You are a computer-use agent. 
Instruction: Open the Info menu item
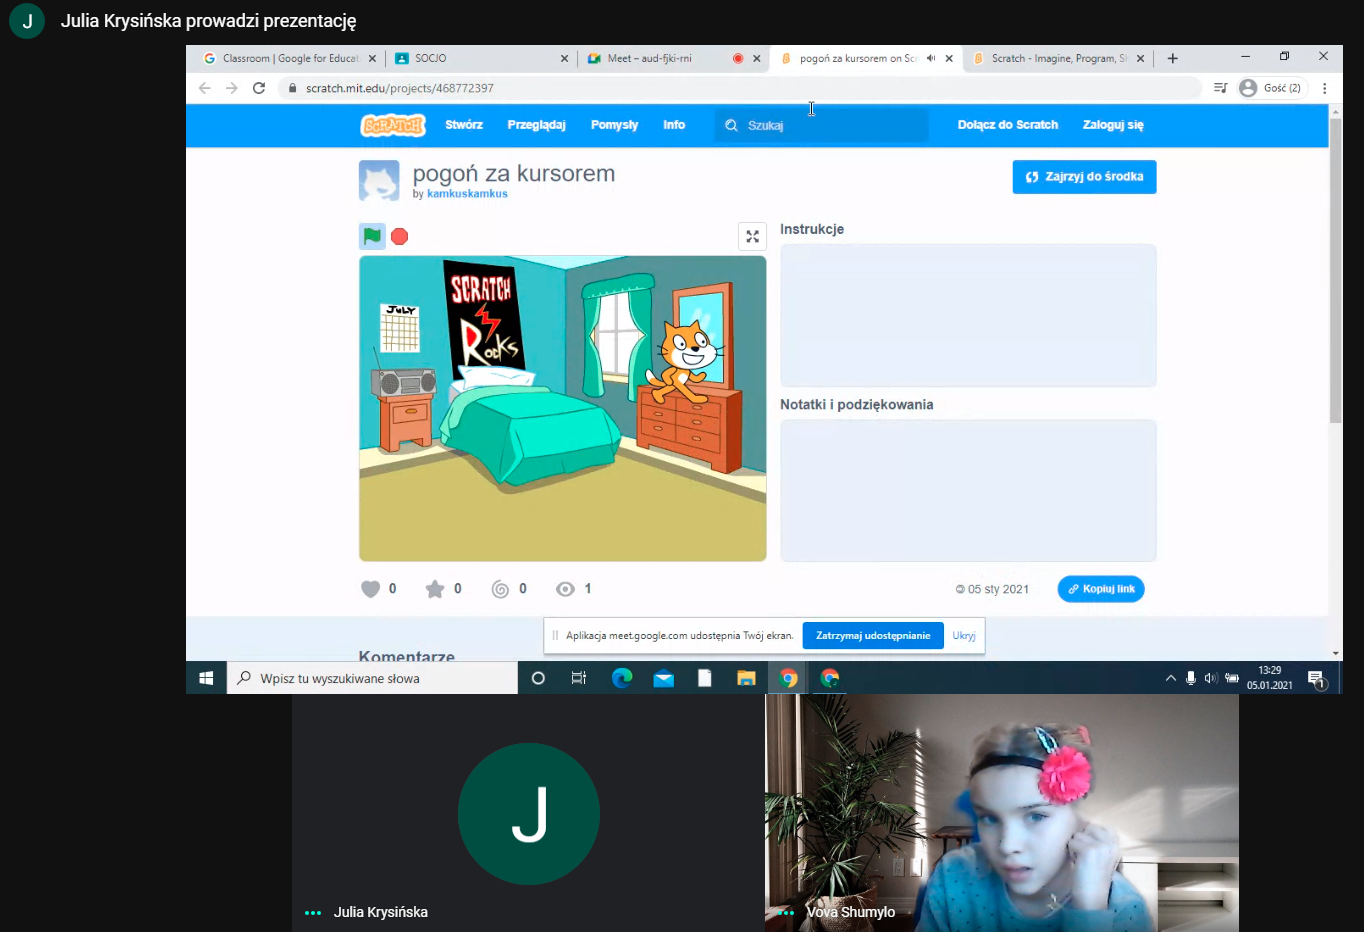(674, 125)
